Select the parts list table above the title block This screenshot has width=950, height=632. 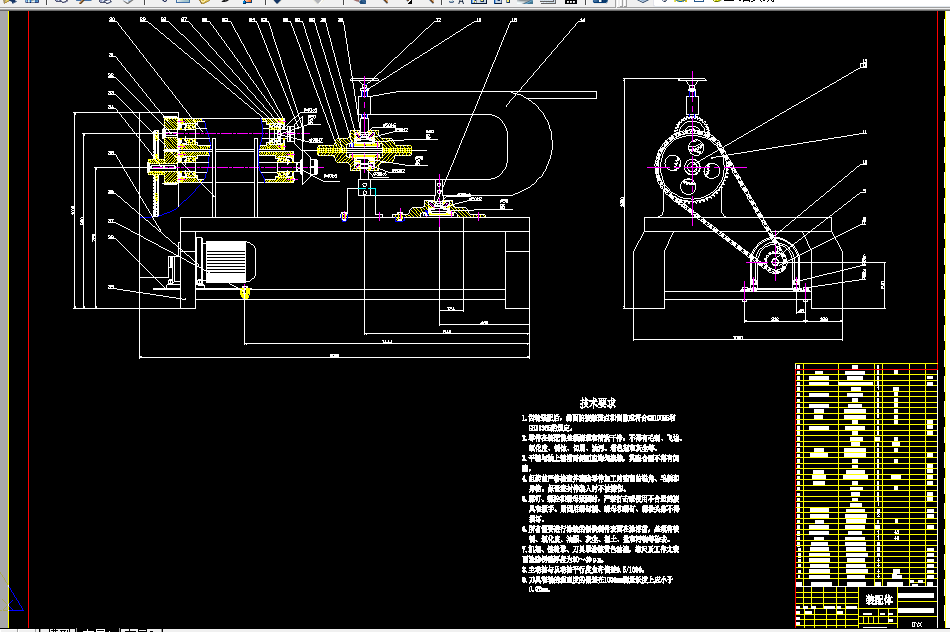[x=866, y=474]
